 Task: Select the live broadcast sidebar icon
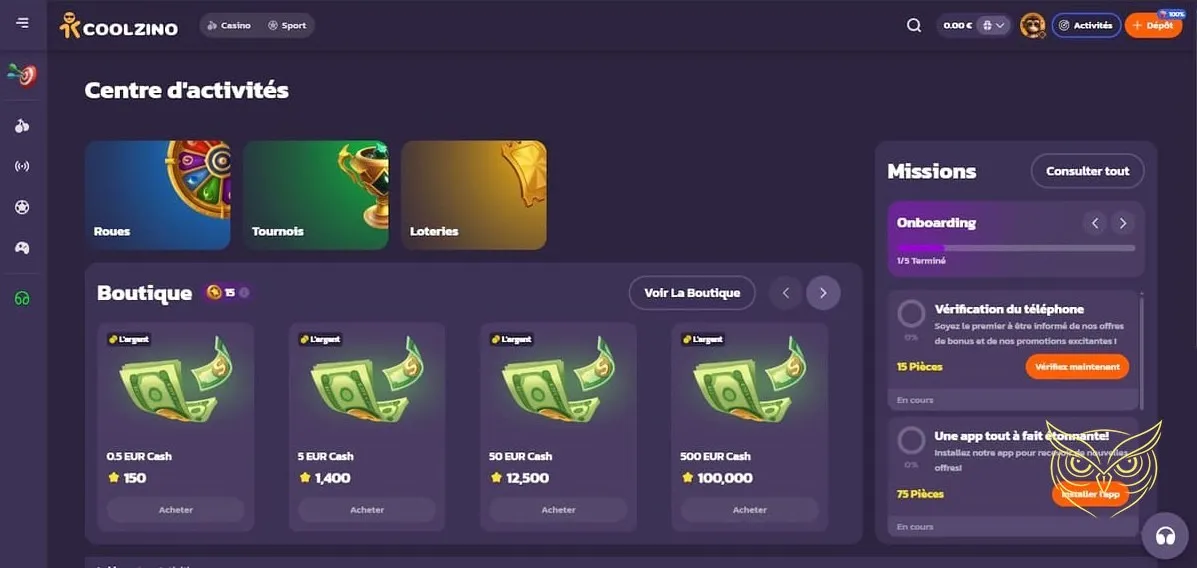coord(22,166)
